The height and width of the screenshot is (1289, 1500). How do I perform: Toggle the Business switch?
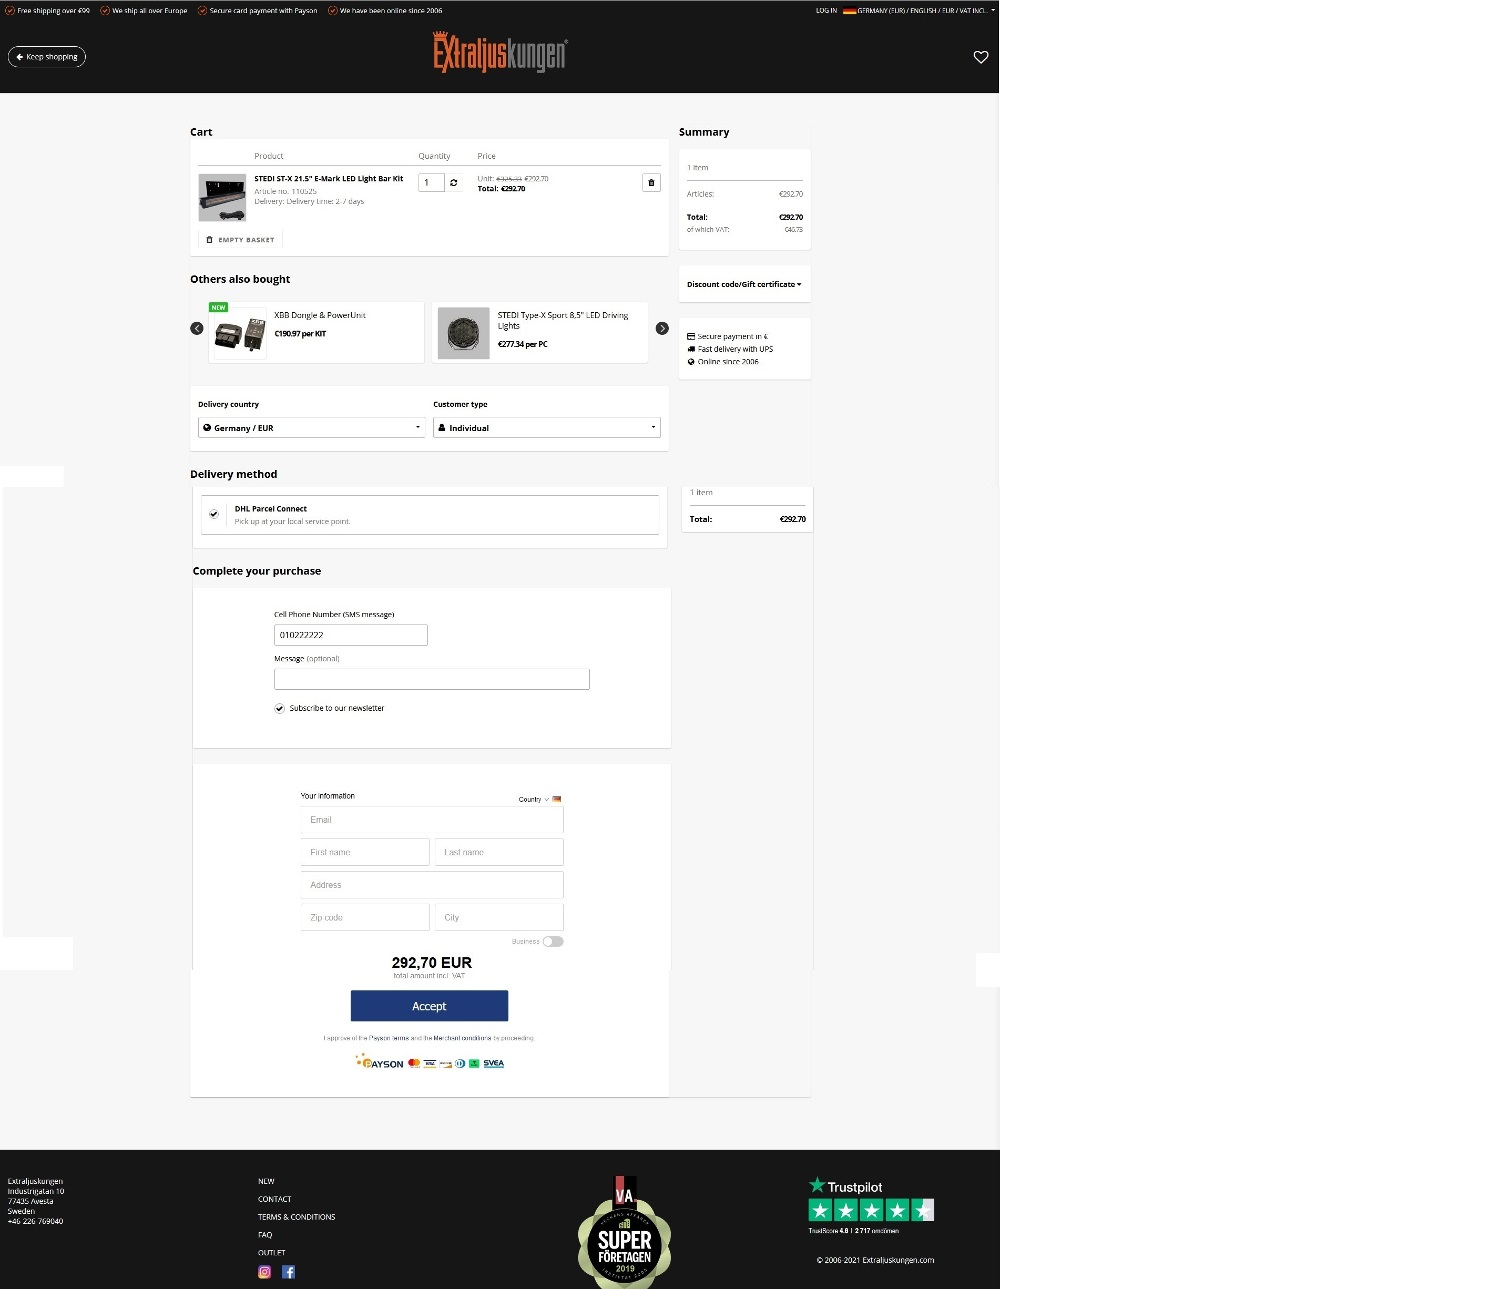(x=553, y=941)
